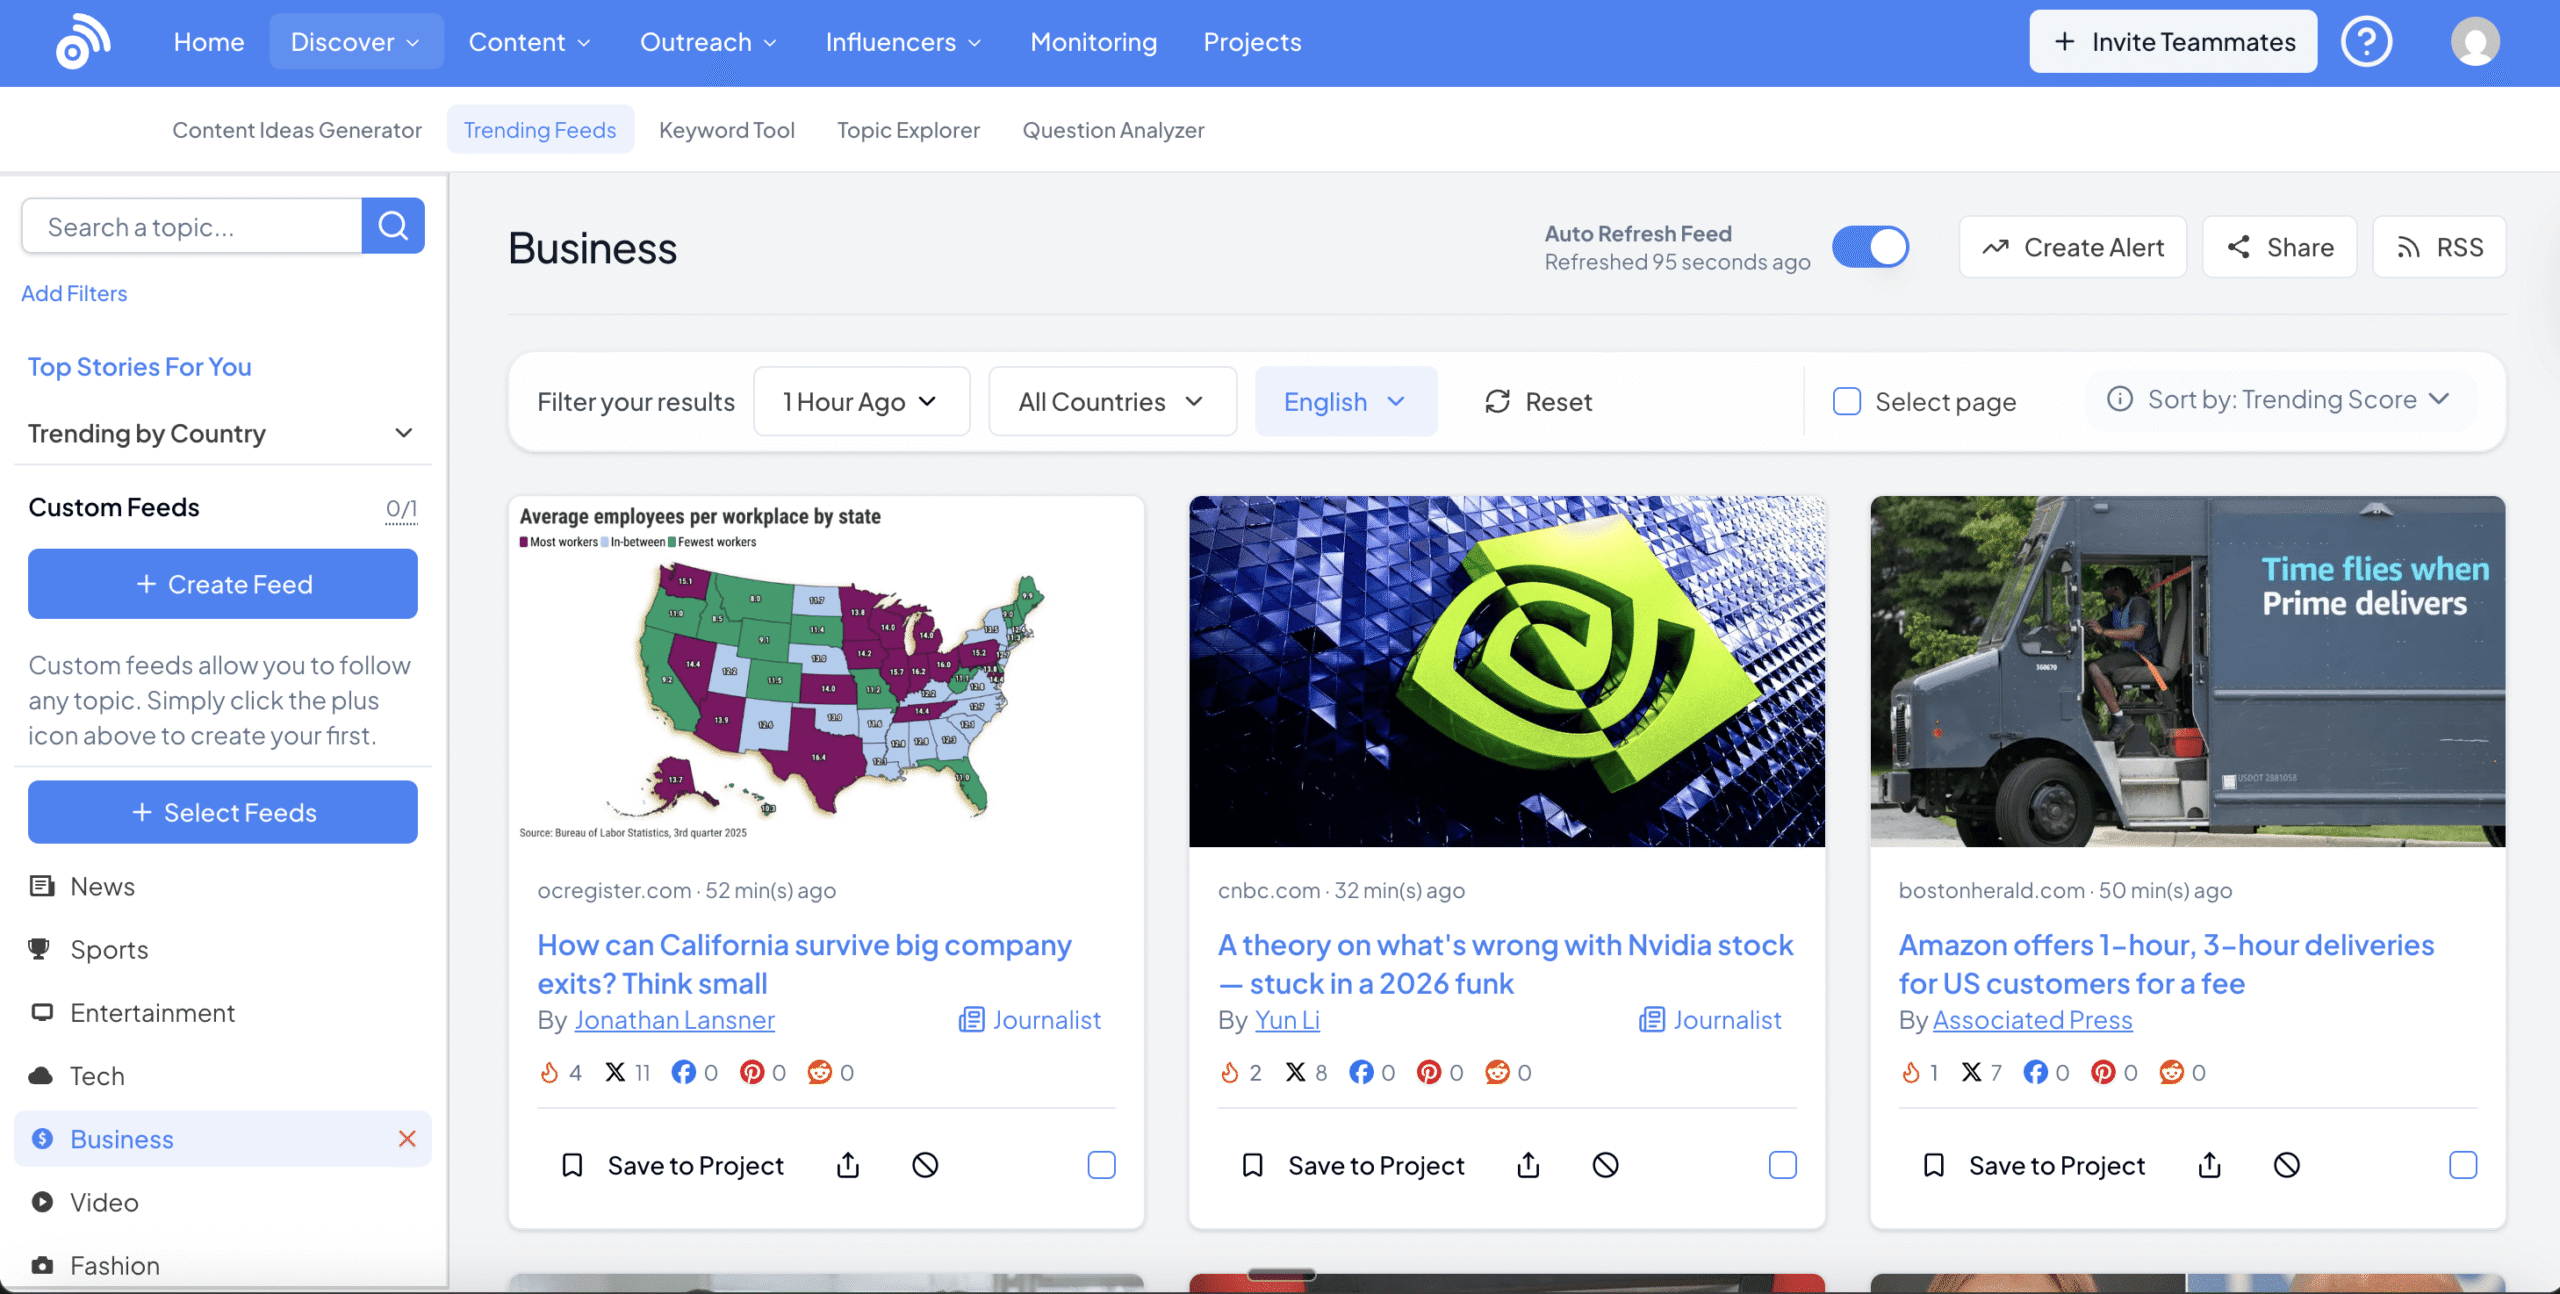Viewport: 2560px width, 1294px height.
Task: Focus the Search a topic field
Action: tap(192, 226)
